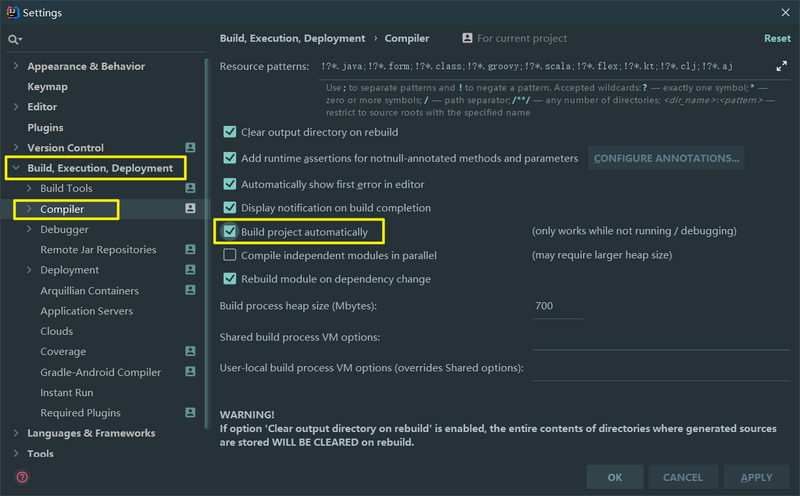Click the expand icon beside the Resource patterns field
800x496 pixels.
[781, 66]
